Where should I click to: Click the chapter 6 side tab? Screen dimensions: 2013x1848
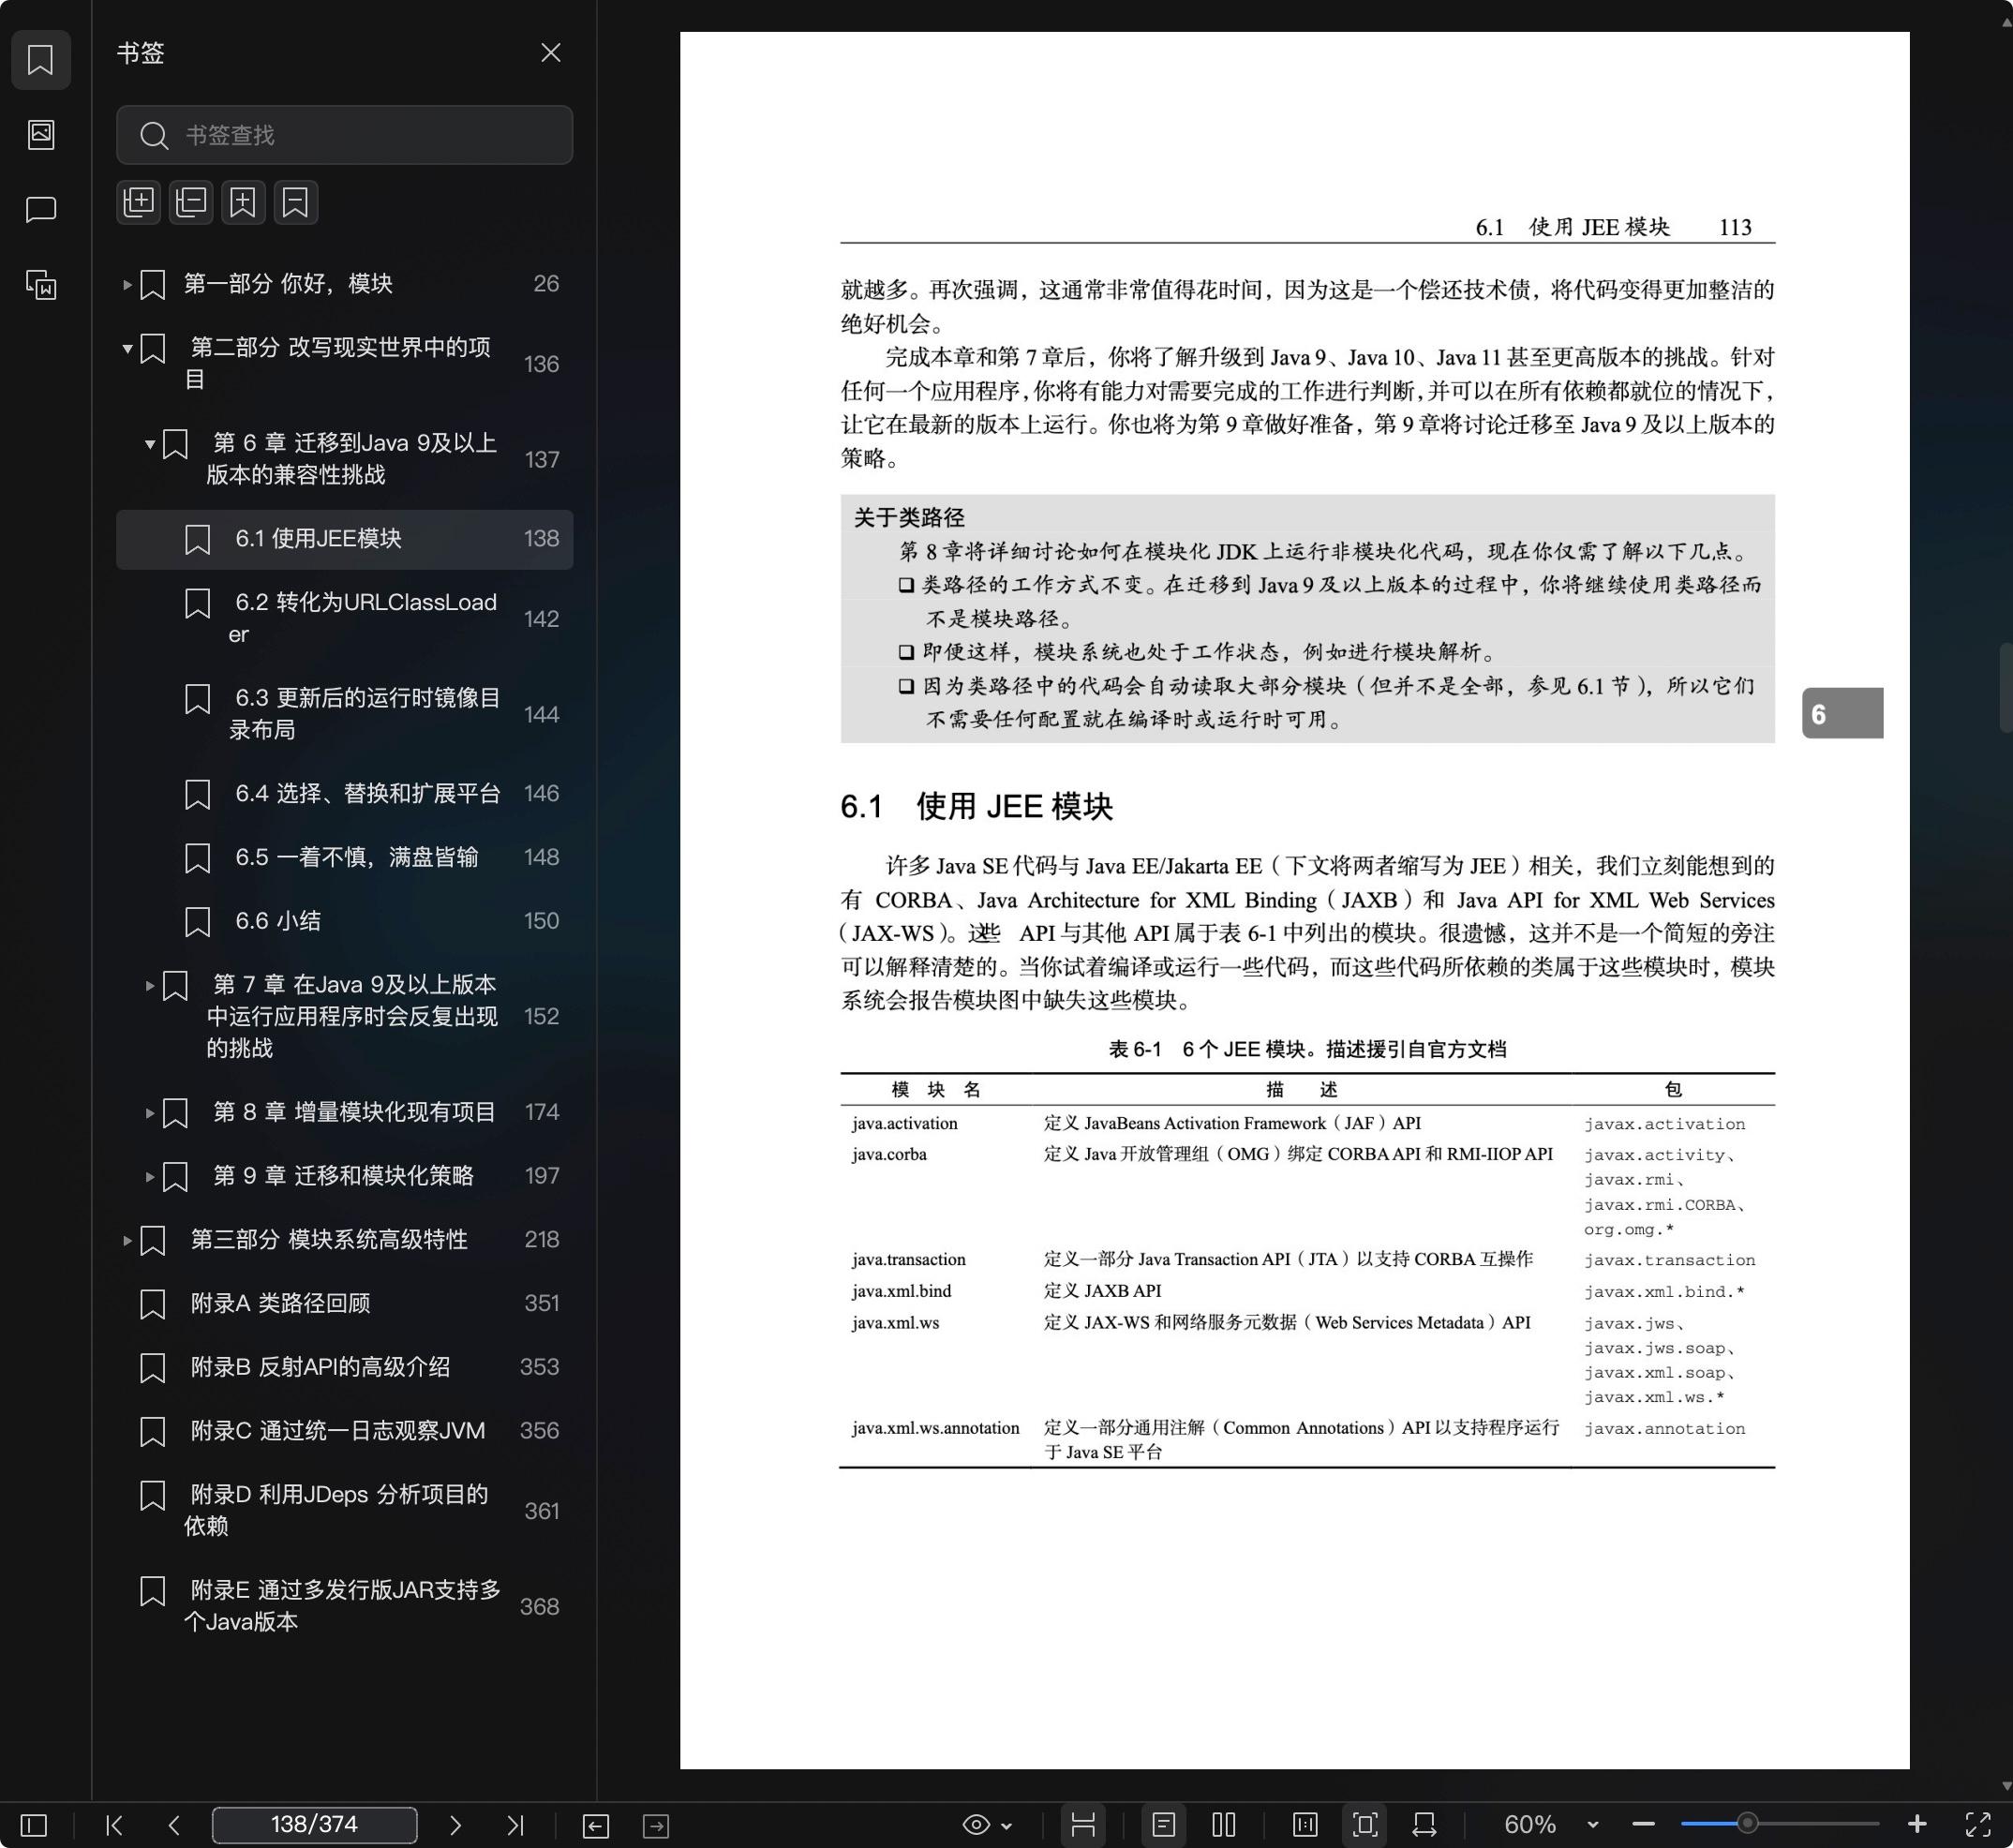1842,713
